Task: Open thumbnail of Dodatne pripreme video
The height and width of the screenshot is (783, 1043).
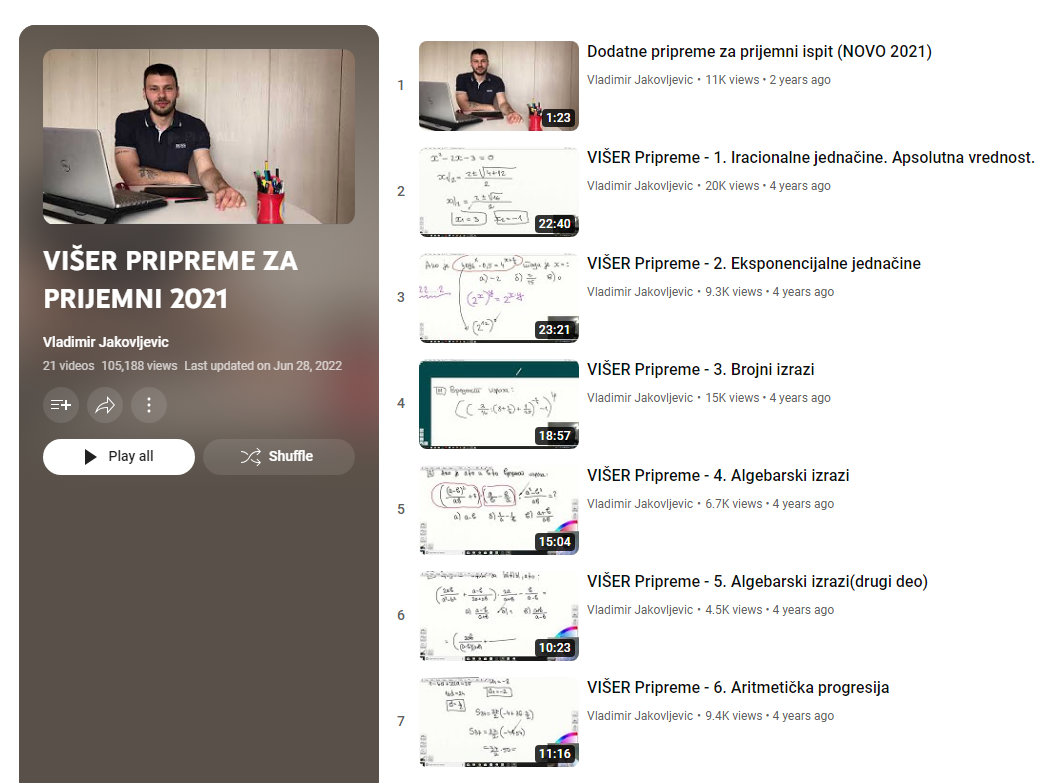Action: click(x=499, y=86)
